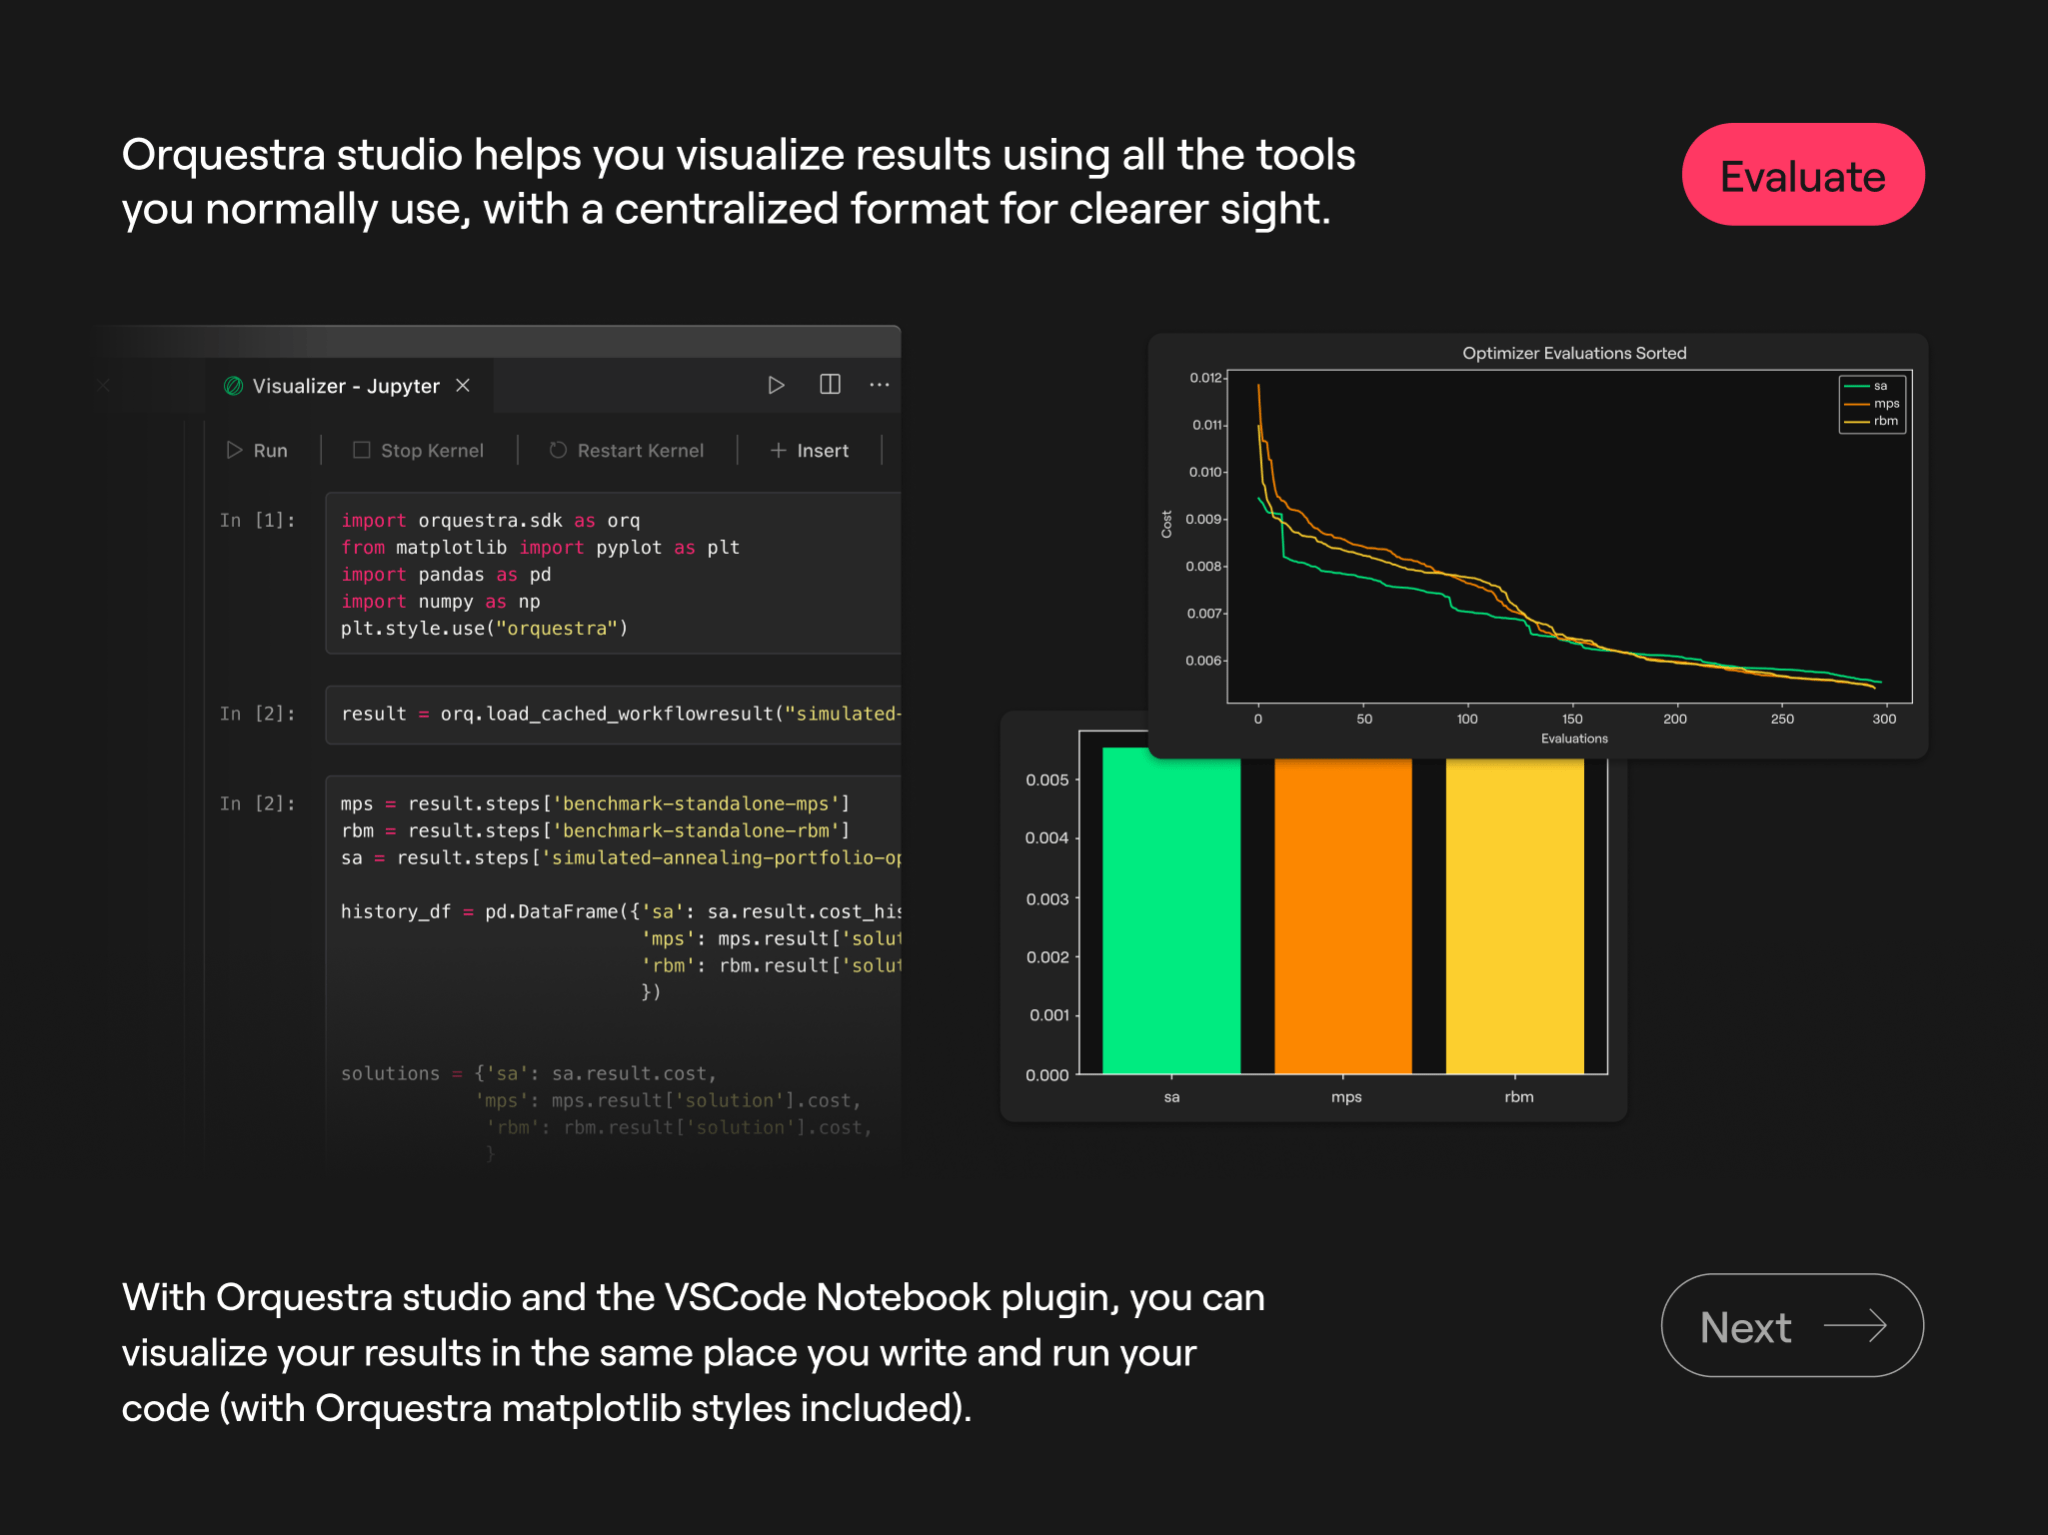This screenshot has width=2048, height=1535.
Task: Click the import pandas as pd line
Action: [446, 574]
